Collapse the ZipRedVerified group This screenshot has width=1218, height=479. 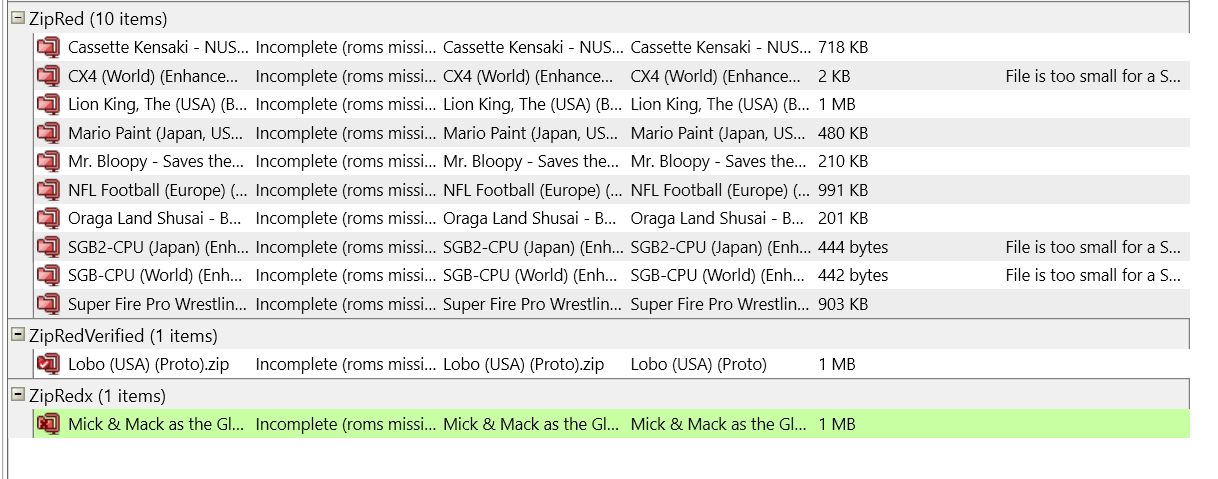pyautogui.click(x=18, y=335)
